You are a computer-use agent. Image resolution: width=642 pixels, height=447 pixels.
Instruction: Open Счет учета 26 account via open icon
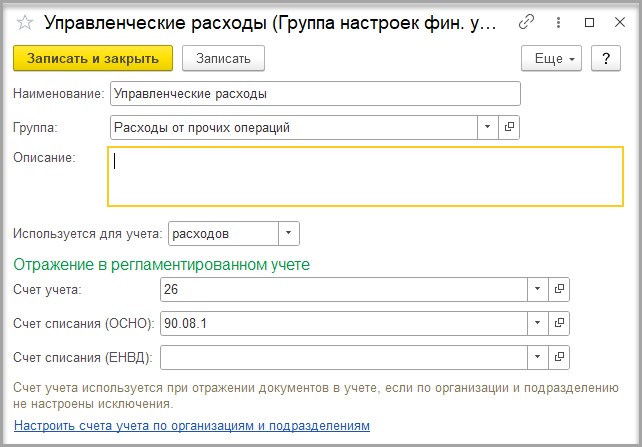(559, 289)
